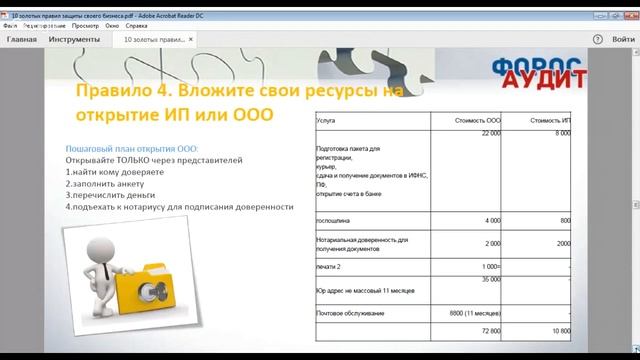Close the '10 золотых правил' document tab
The image size is (640, 360).
(191, 40)
